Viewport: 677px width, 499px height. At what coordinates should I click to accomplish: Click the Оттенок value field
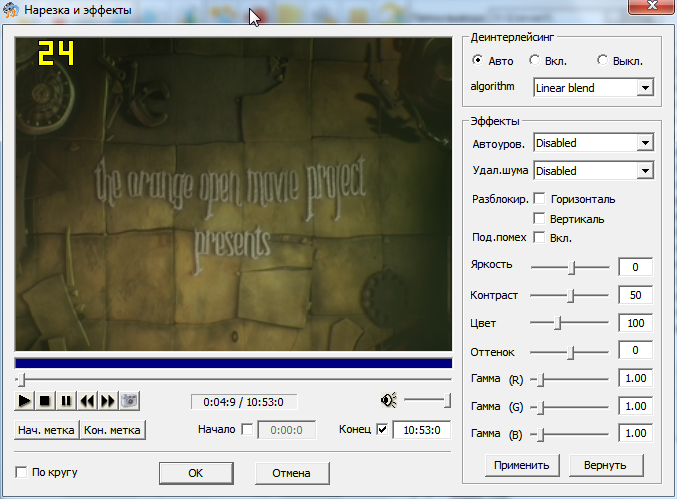point(635,350)
